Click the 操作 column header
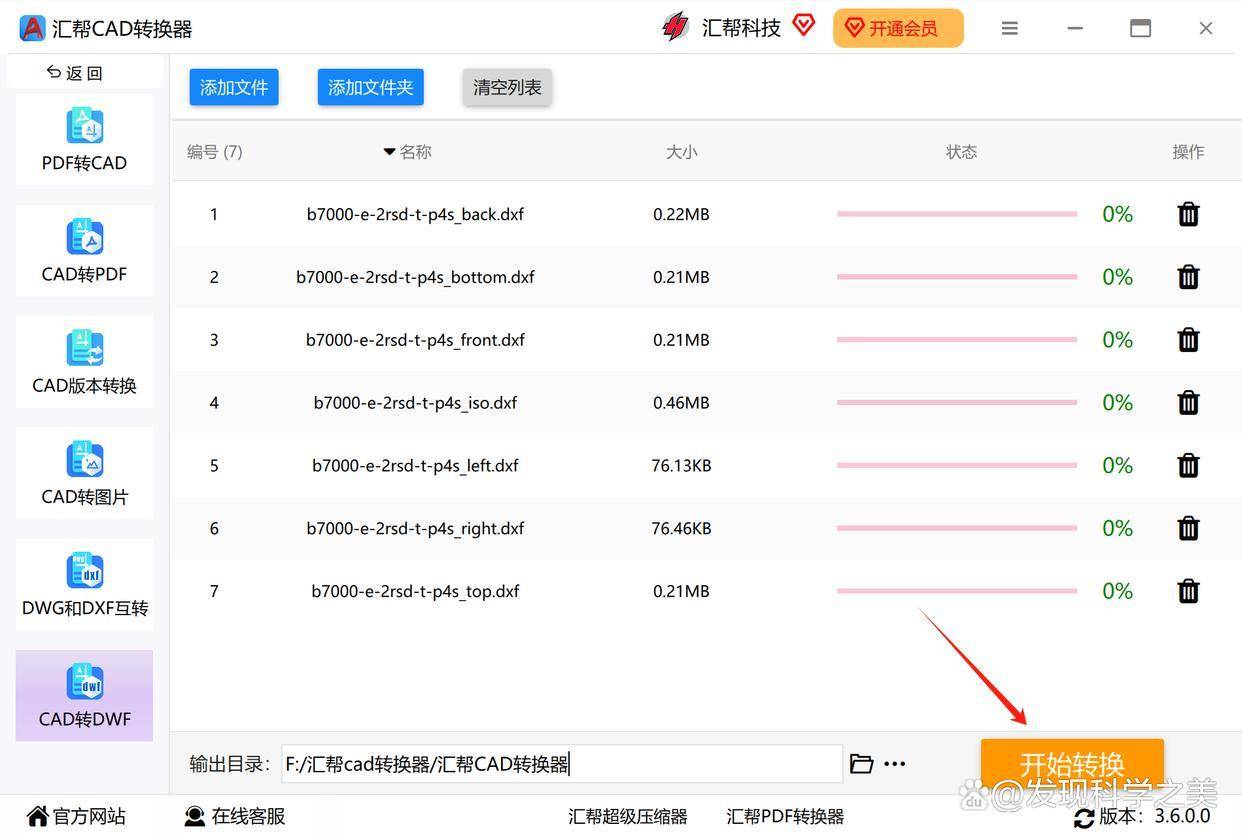 pyautogui.click(x=1188, y=152)
